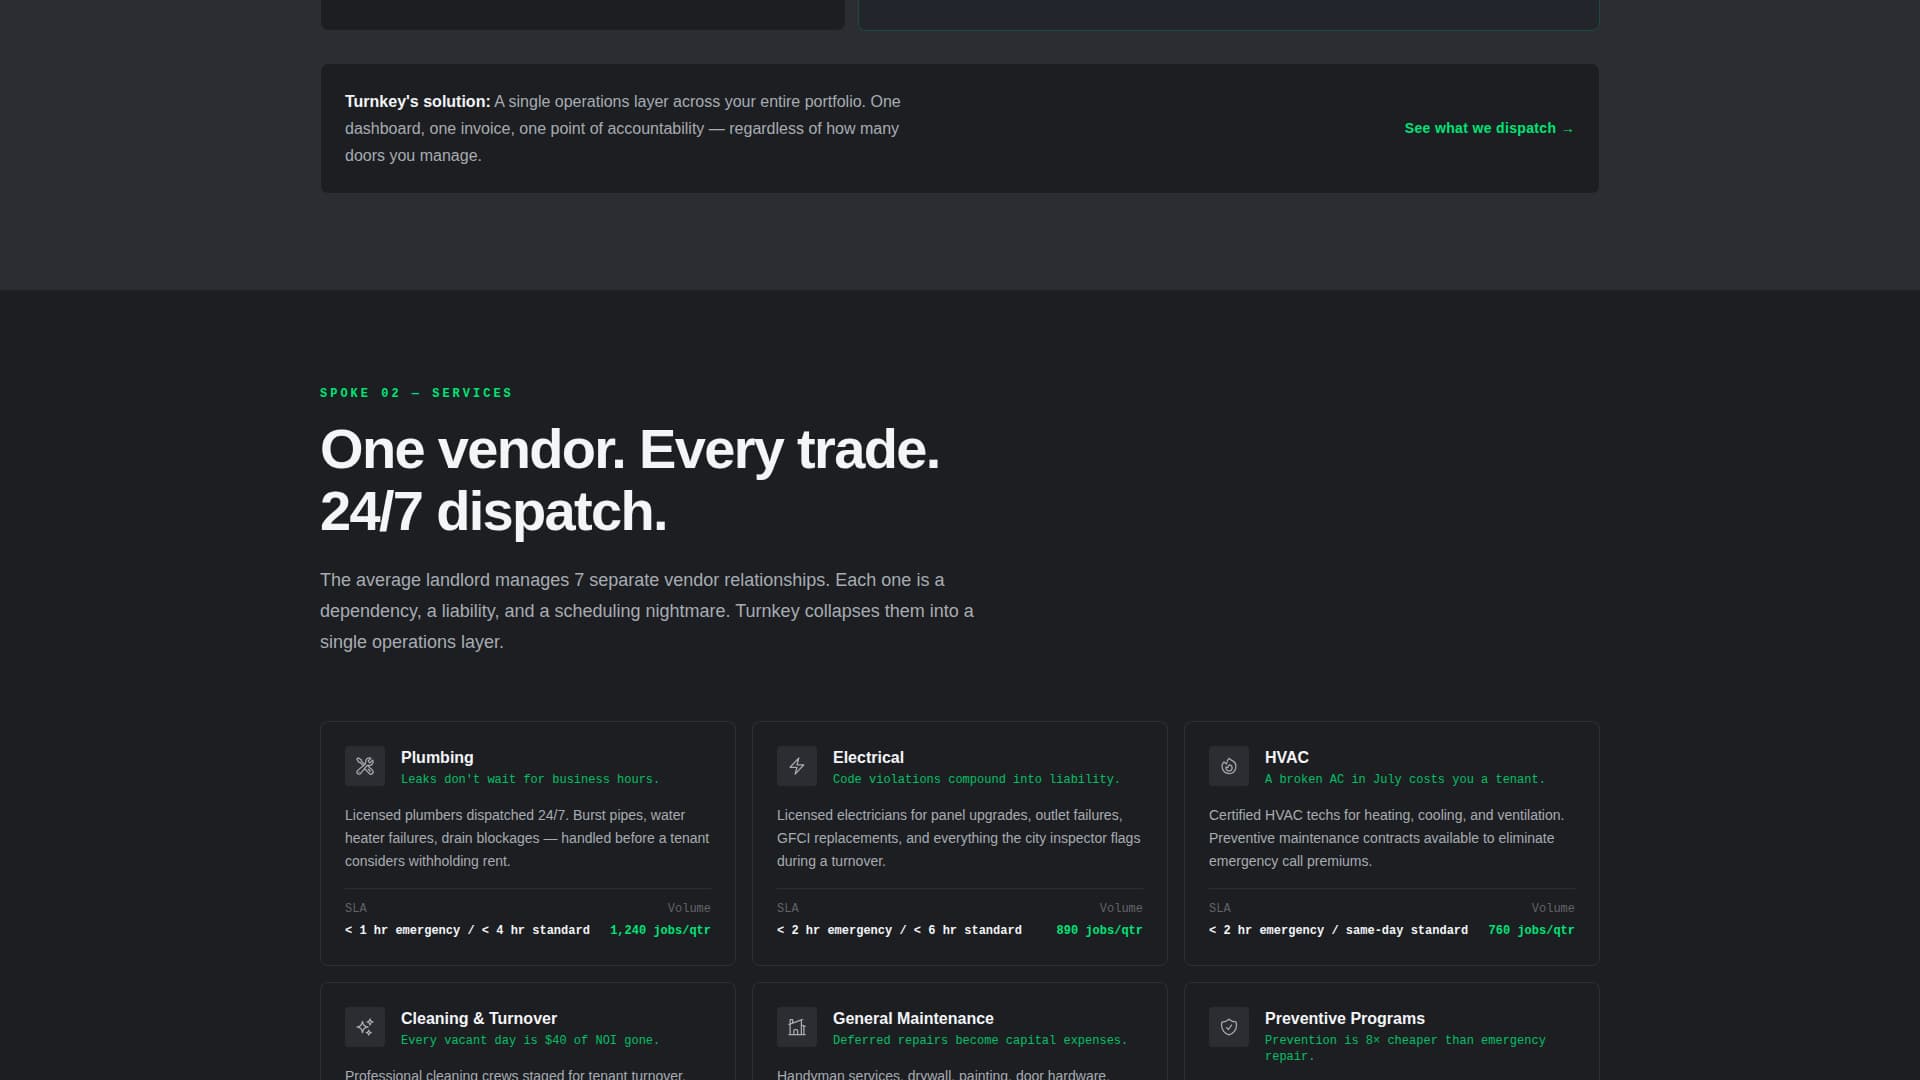Click the HVAC flame icon
This screenshot has width=1920, height=1080.
pyautogui.click(x=1229, y=766)
